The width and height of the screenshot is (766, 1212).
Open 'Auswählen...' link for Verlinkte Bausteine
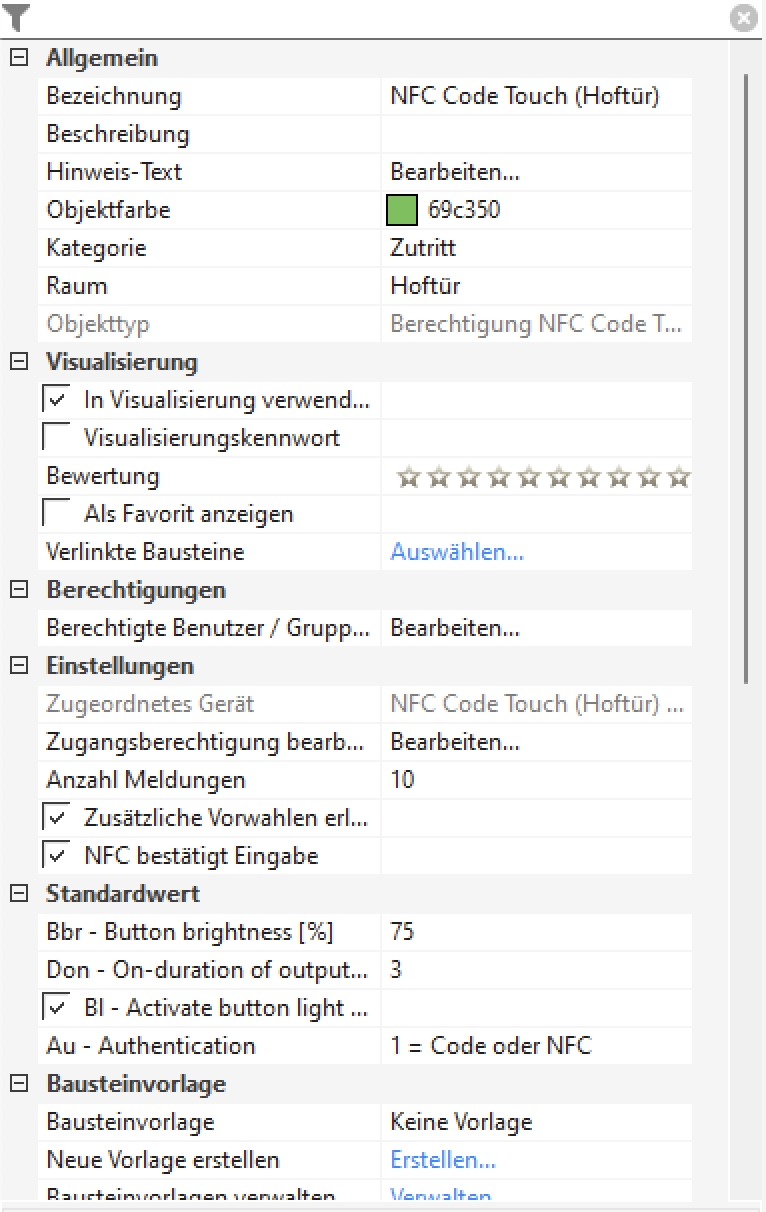coord(456,552)
